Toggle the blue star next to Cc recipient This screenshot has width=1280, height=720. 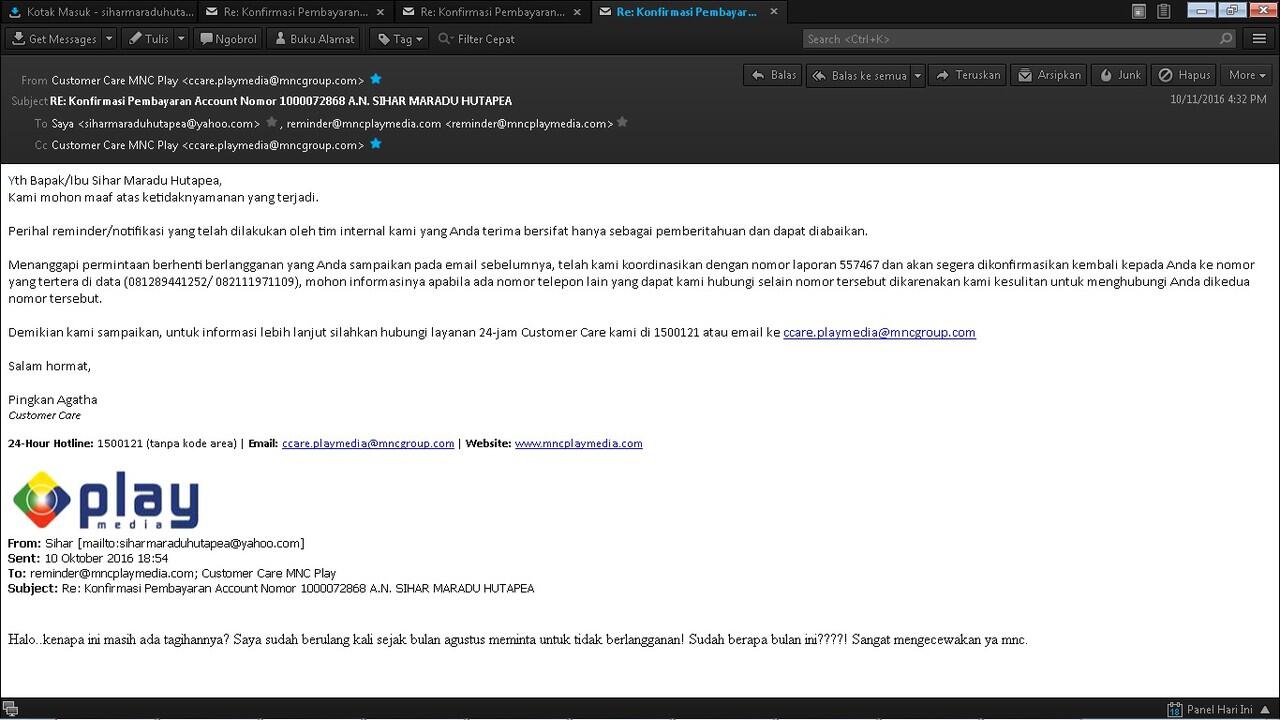pos(376,144)
